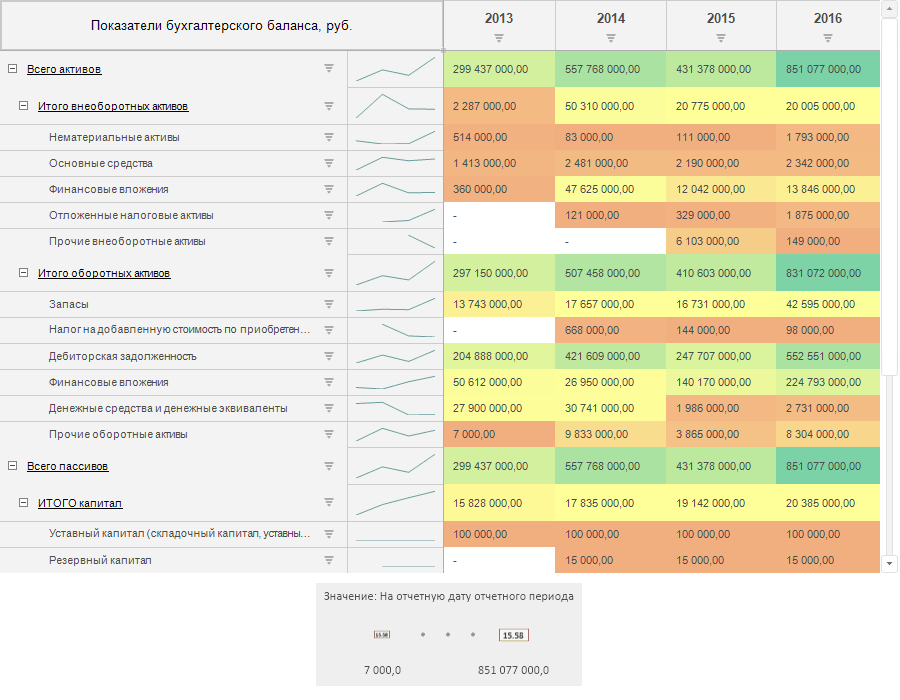Collapse the Всего активов tree node

(12, 69)
